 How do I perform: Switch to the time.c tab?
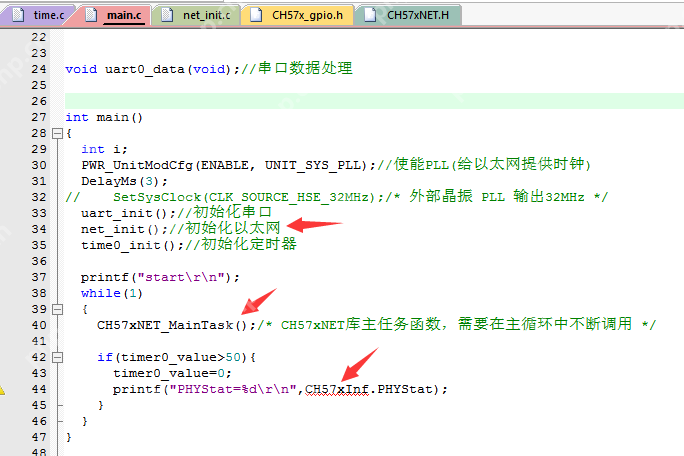coord(38,15)
